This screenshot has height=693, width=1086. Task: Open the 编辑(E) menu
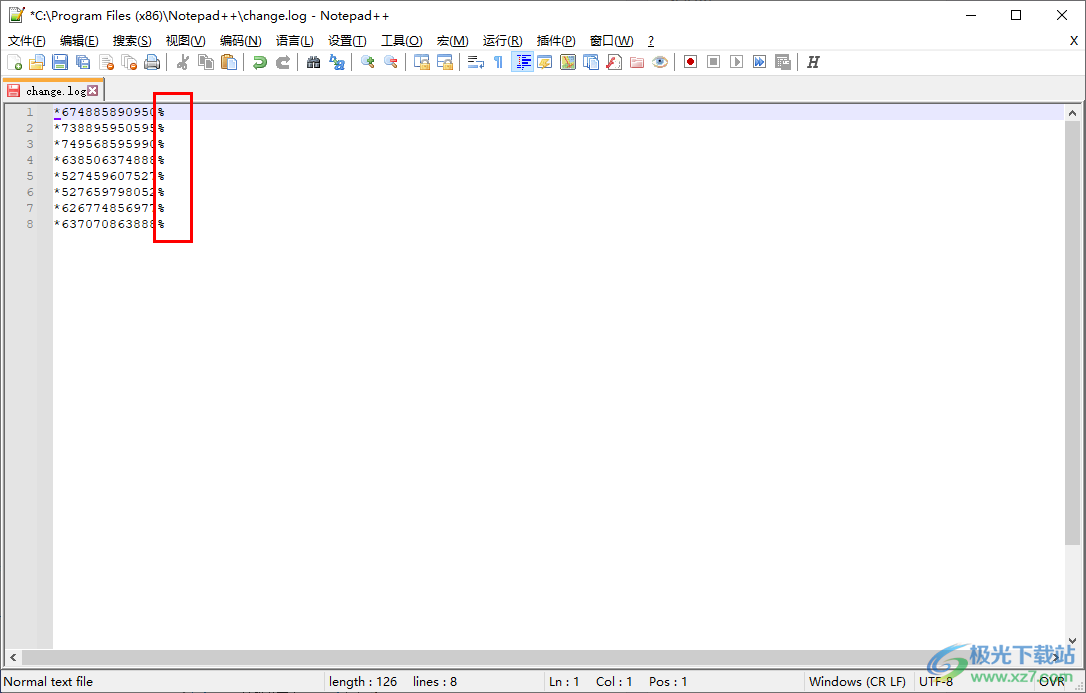pos(79,41)
